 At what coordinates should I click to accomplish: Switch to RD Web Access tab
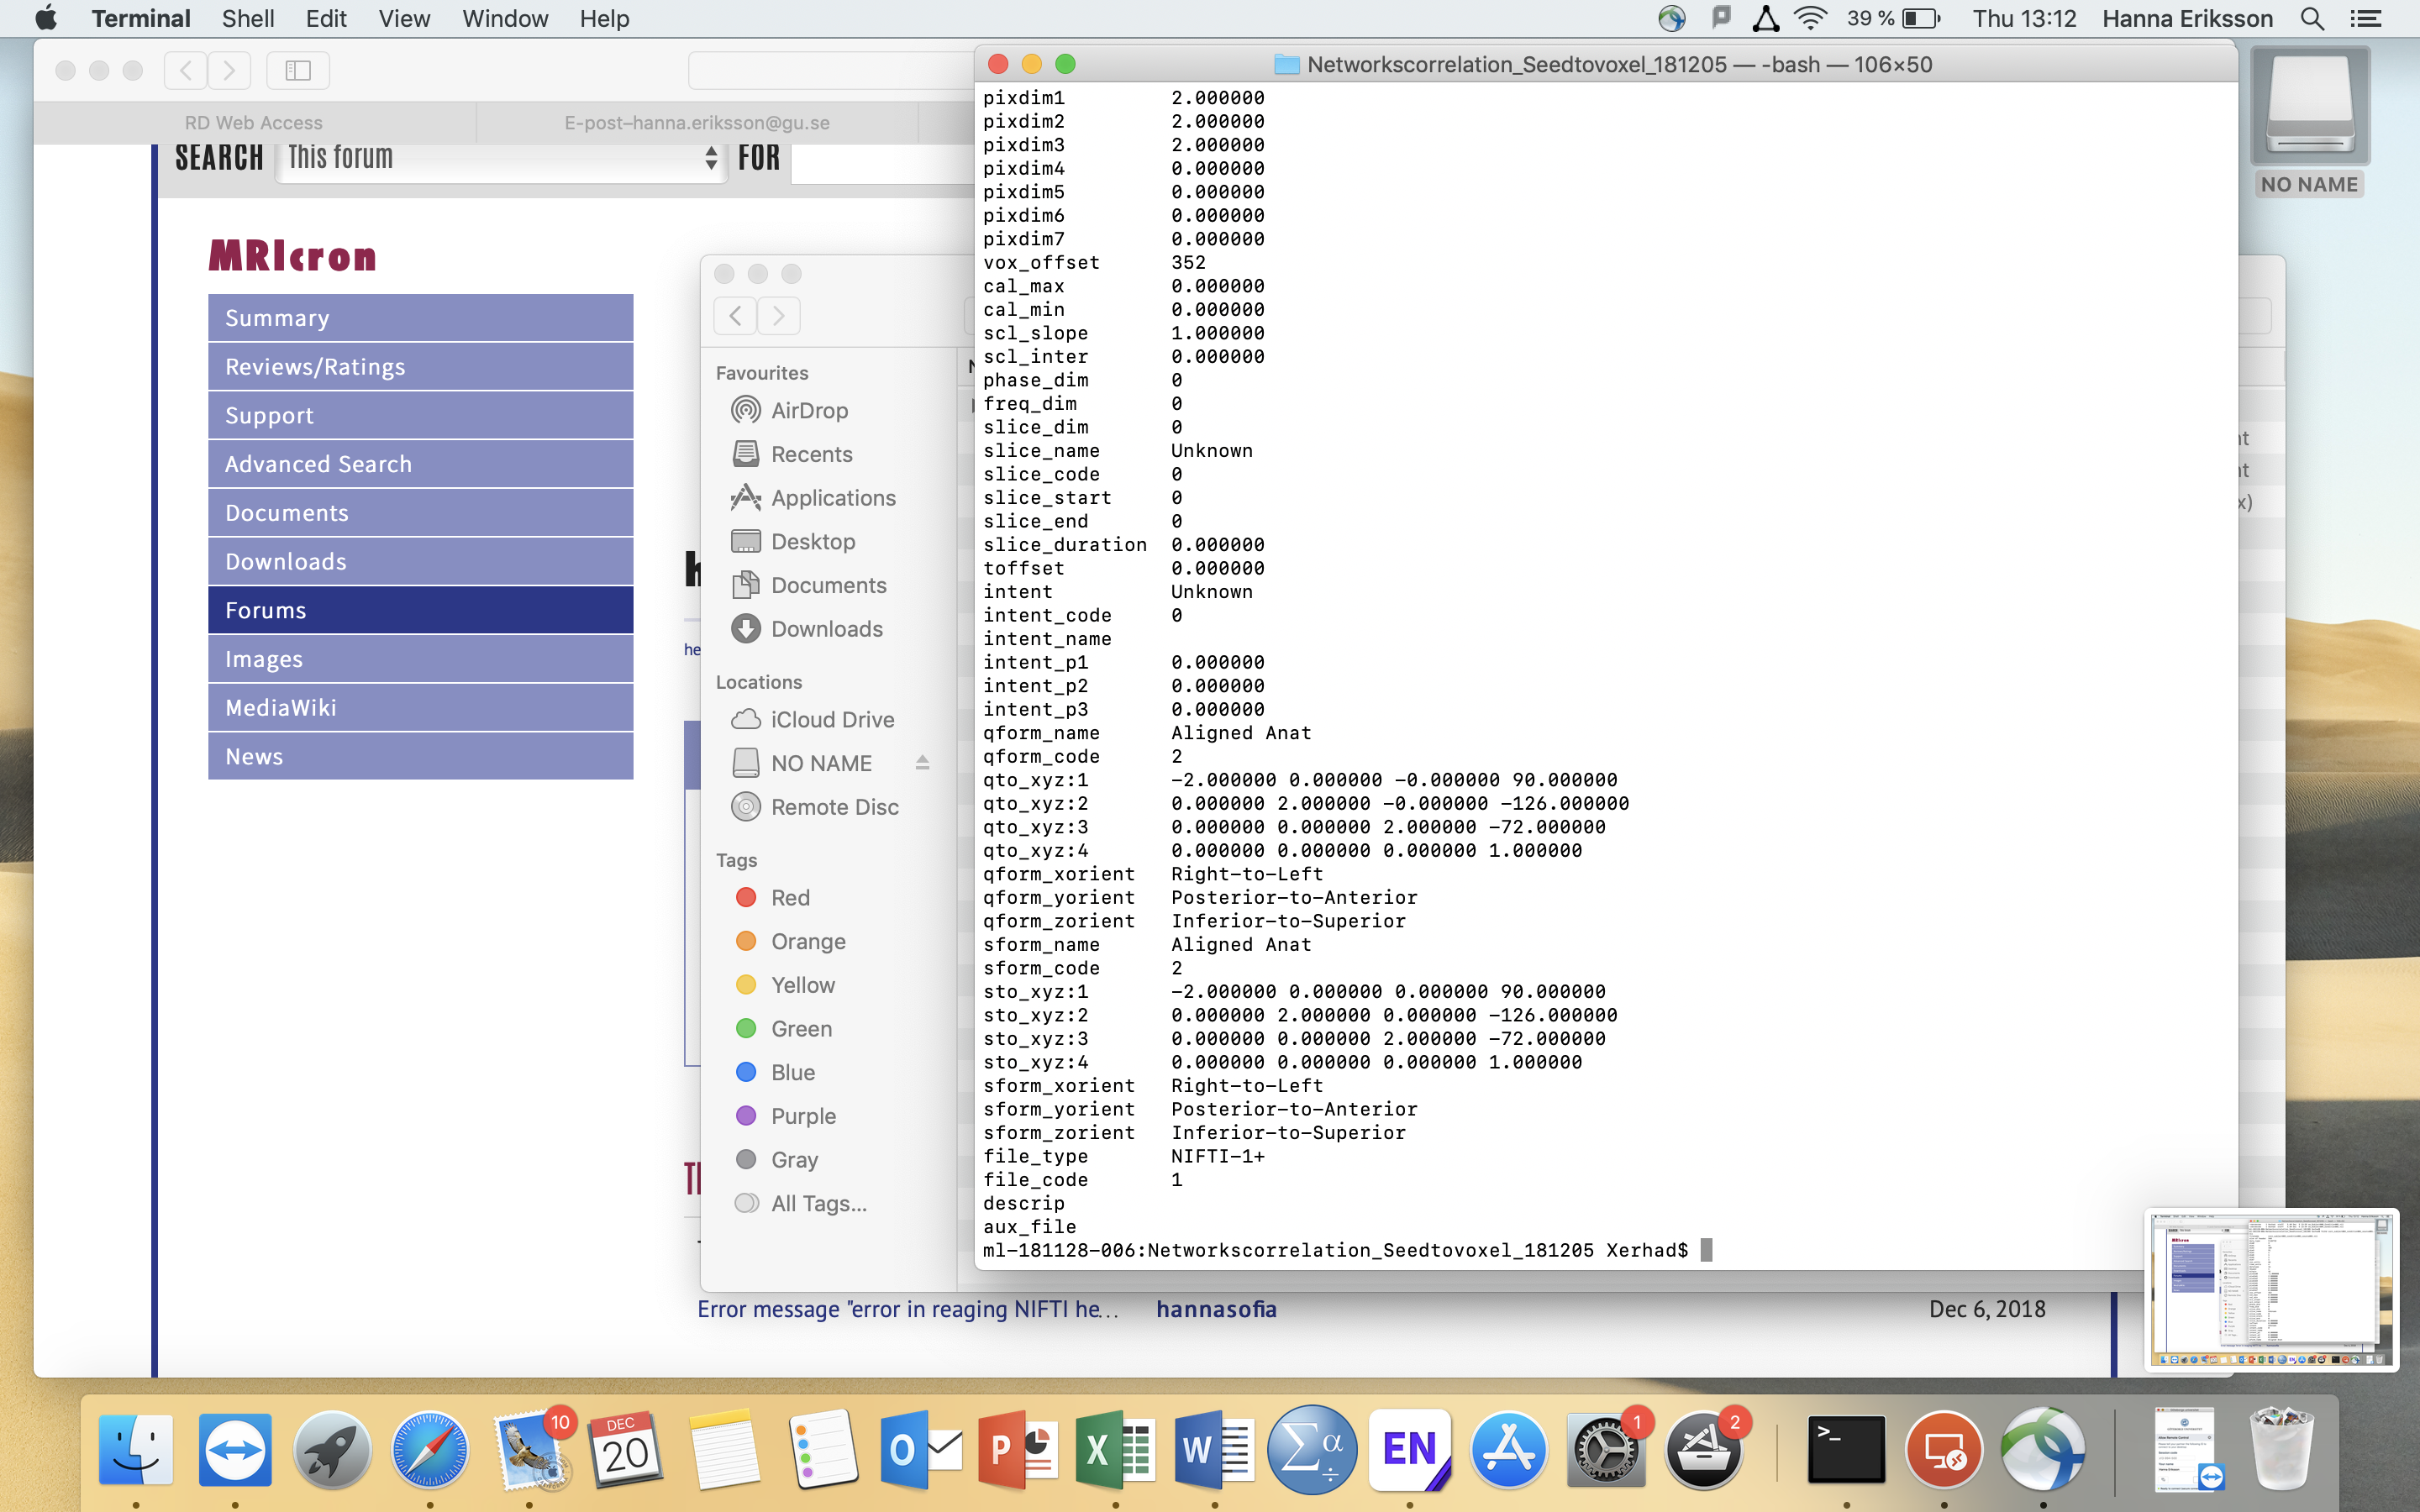pos(254,123)
